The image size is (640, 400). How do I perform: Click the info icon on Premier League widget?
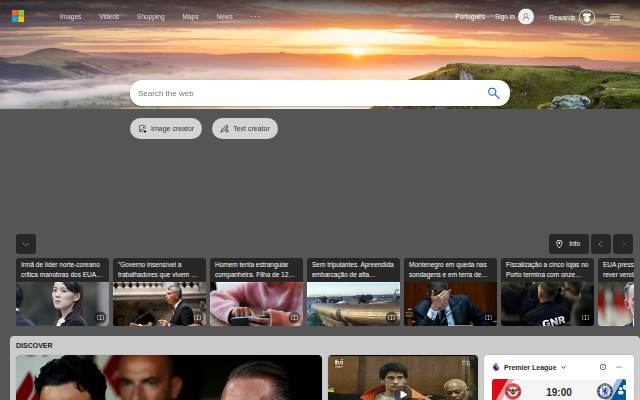point(603,367)
